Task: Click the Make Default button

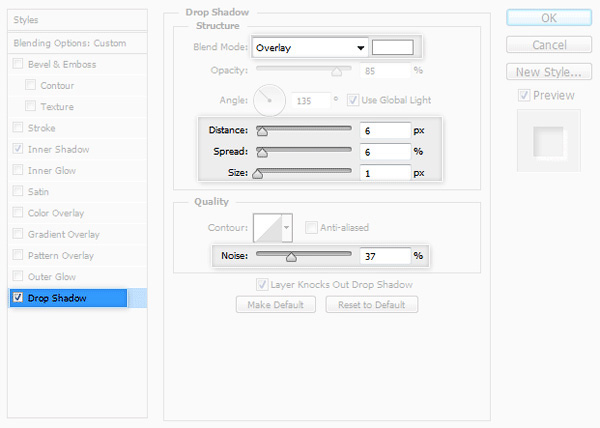Action: (276, 304)
